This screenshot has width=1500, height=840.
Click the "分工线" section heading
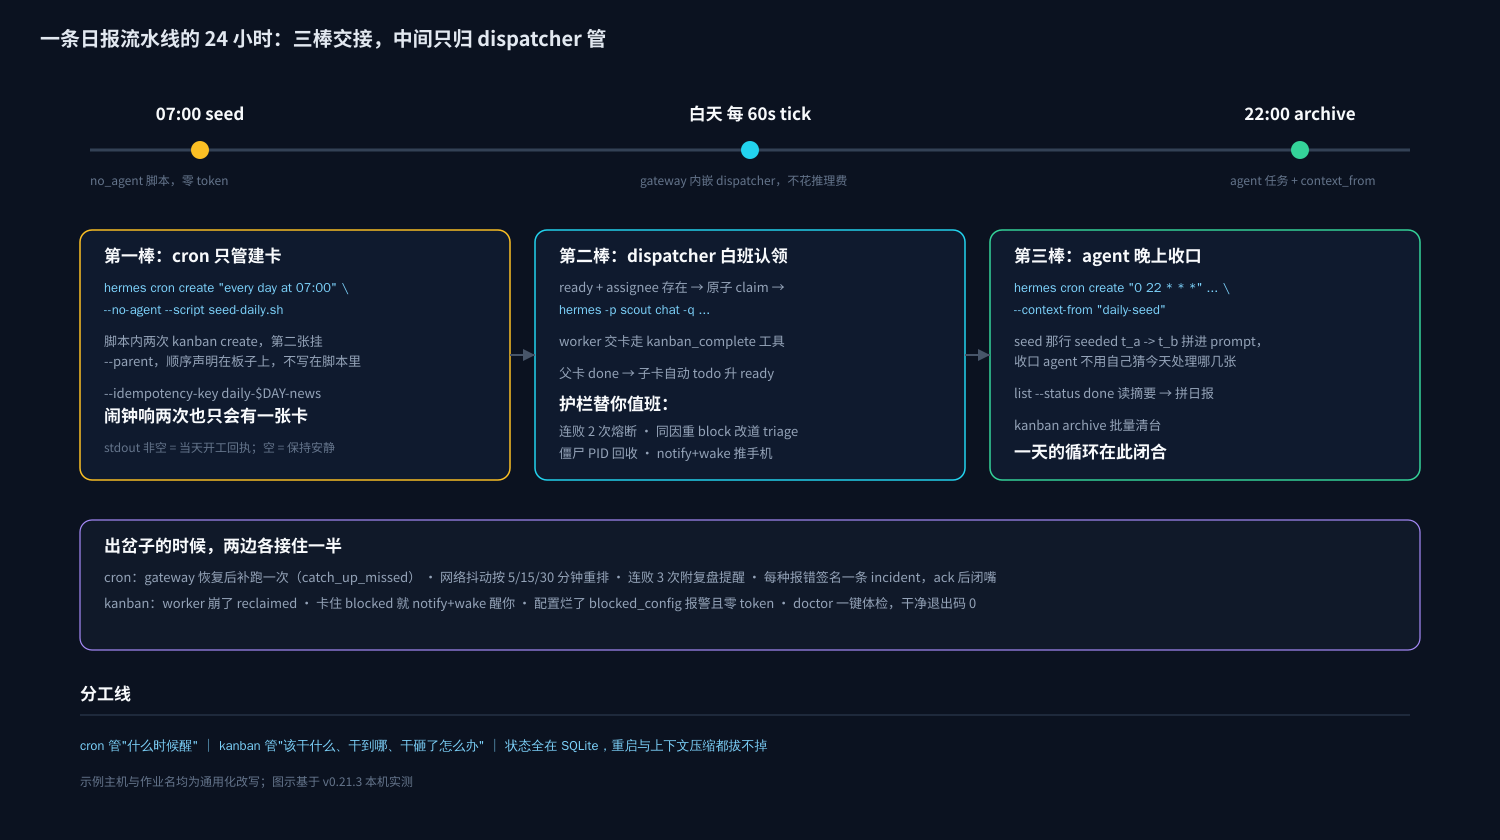pos(105,694)
